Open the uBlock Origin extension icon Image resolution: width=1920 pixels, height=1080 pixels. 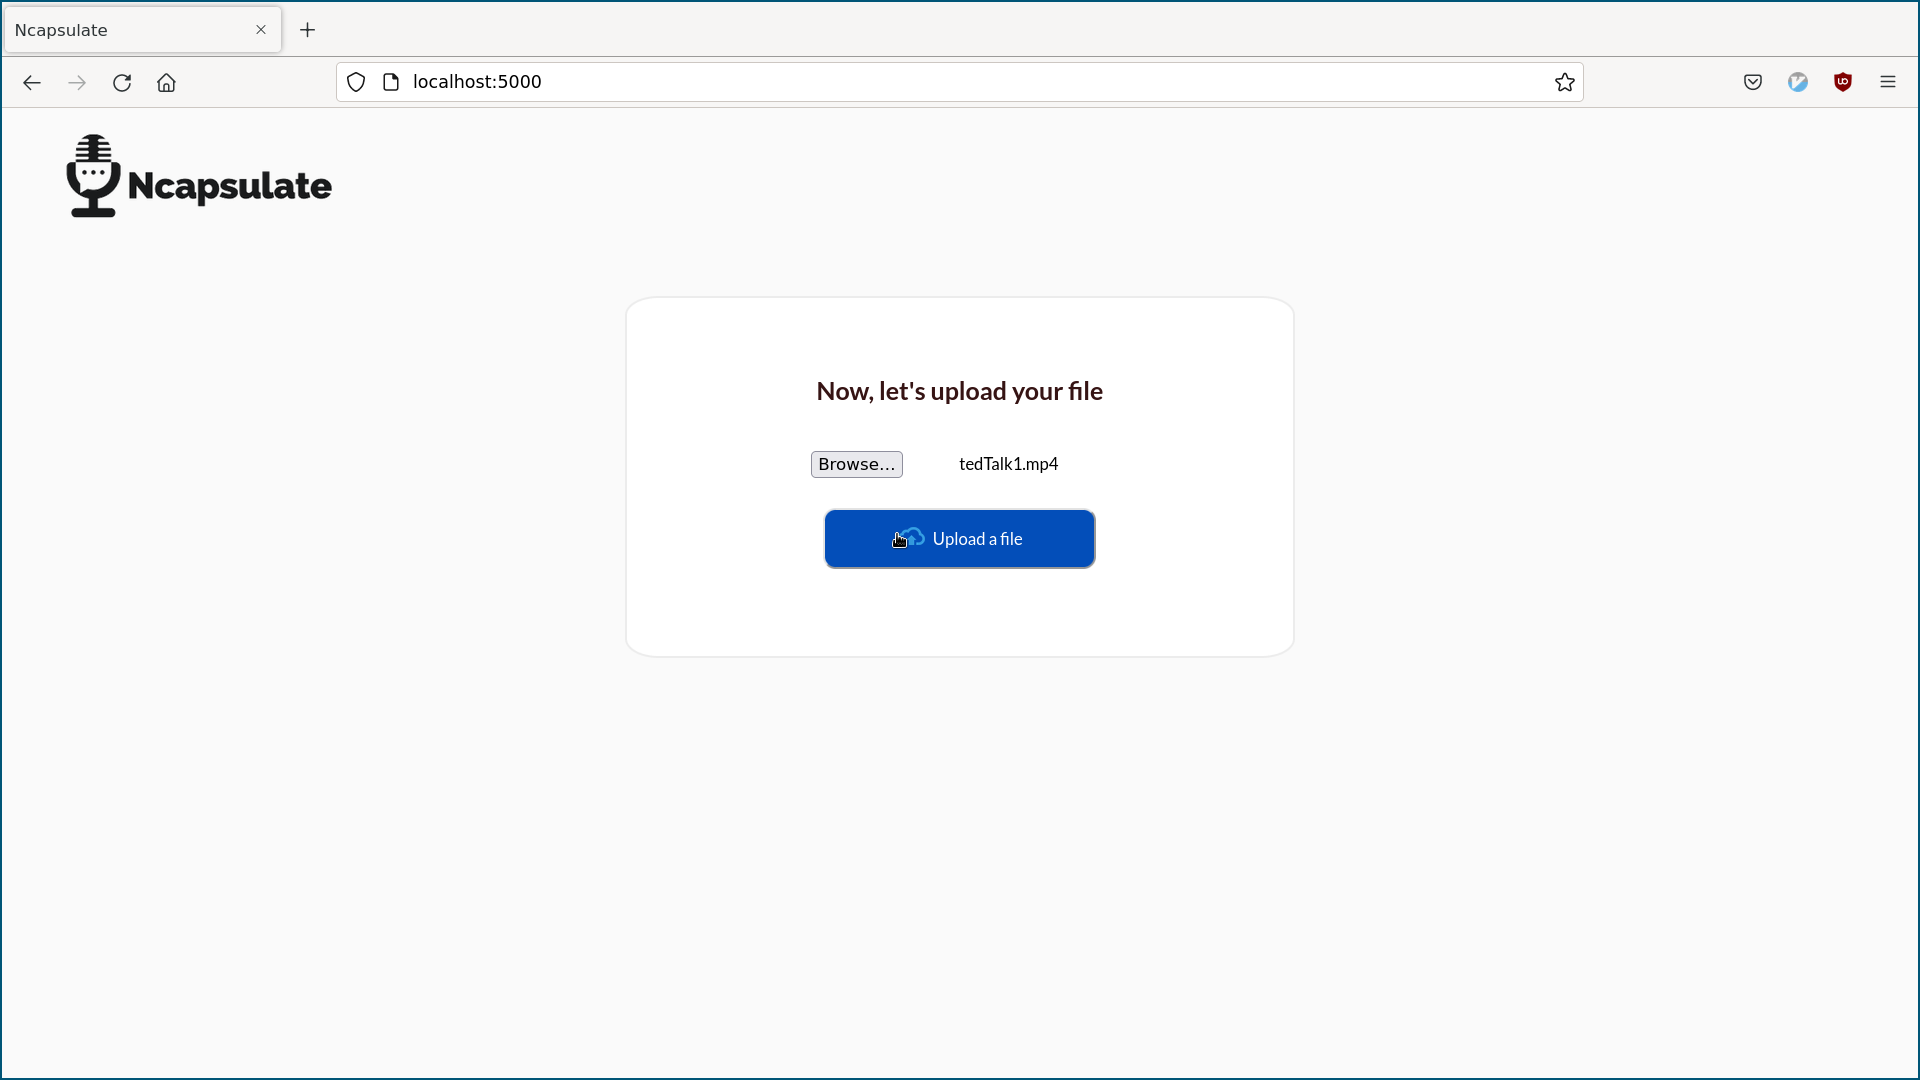1843,83
